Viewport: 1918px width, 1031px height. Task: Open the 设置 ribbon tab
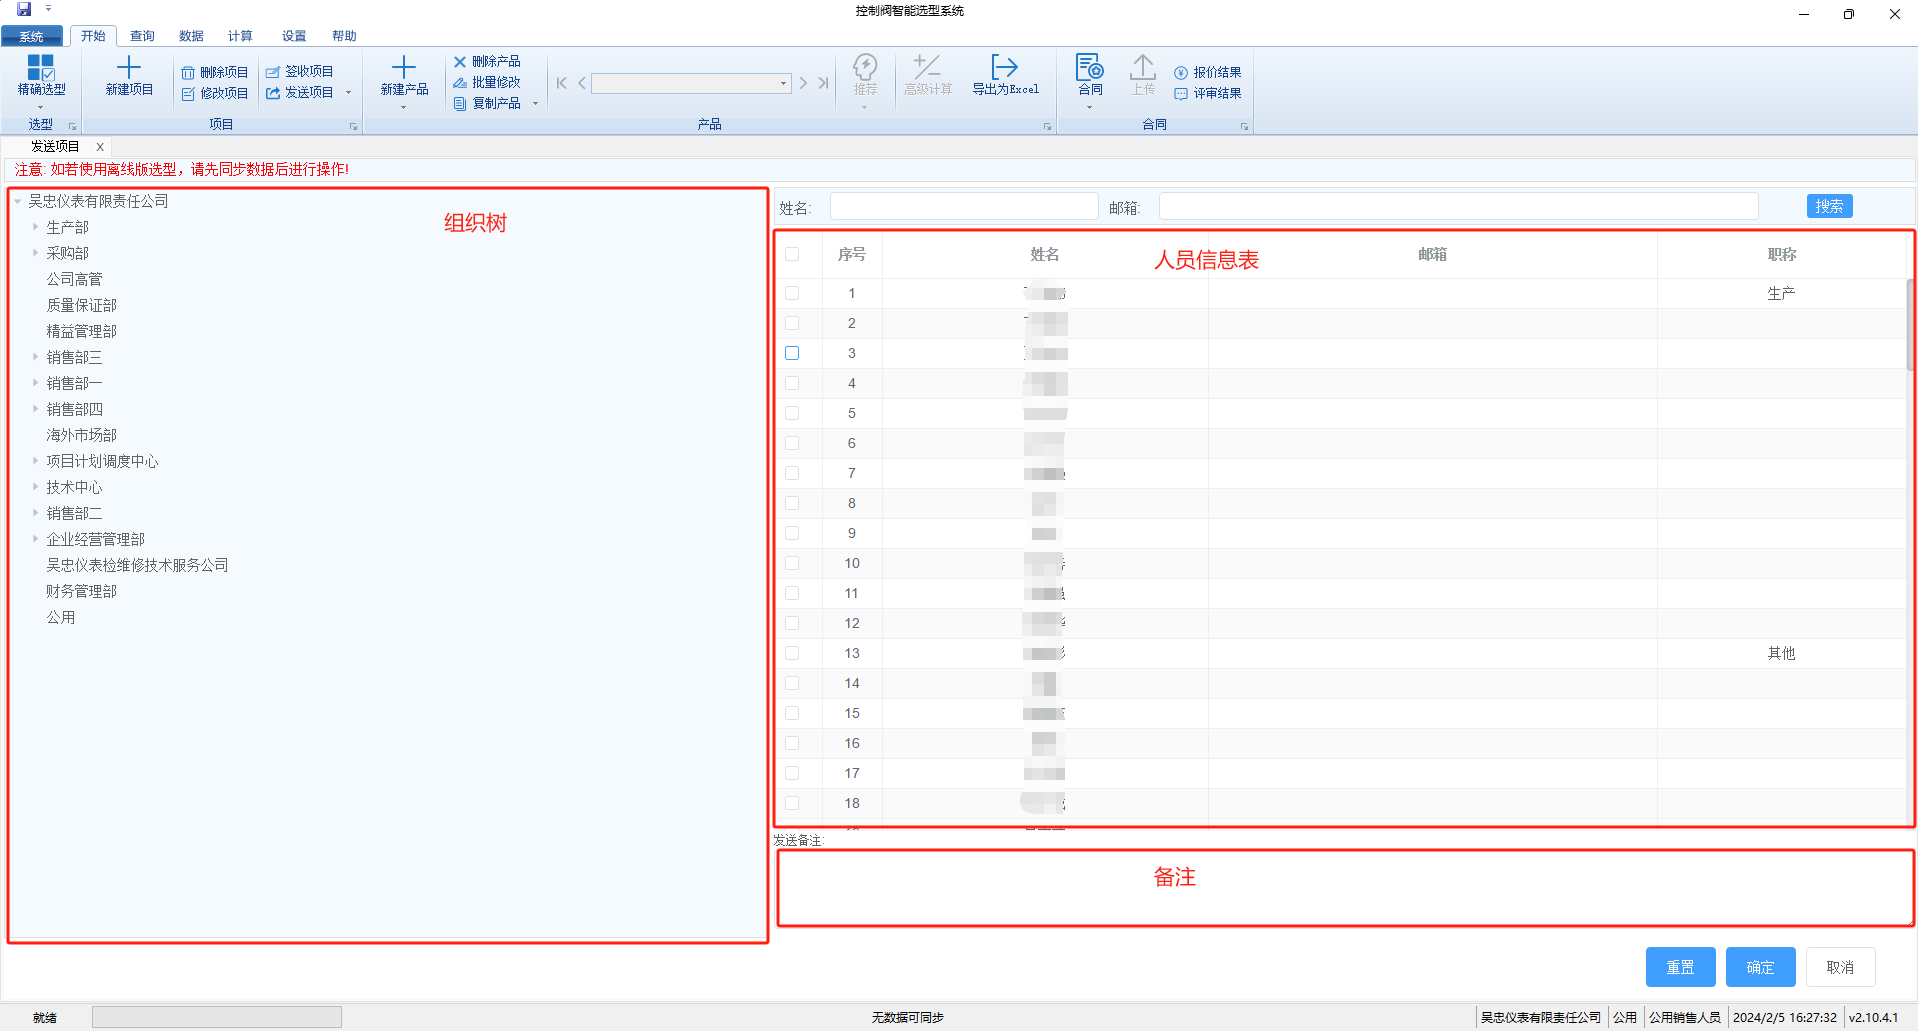click(294, 36)
